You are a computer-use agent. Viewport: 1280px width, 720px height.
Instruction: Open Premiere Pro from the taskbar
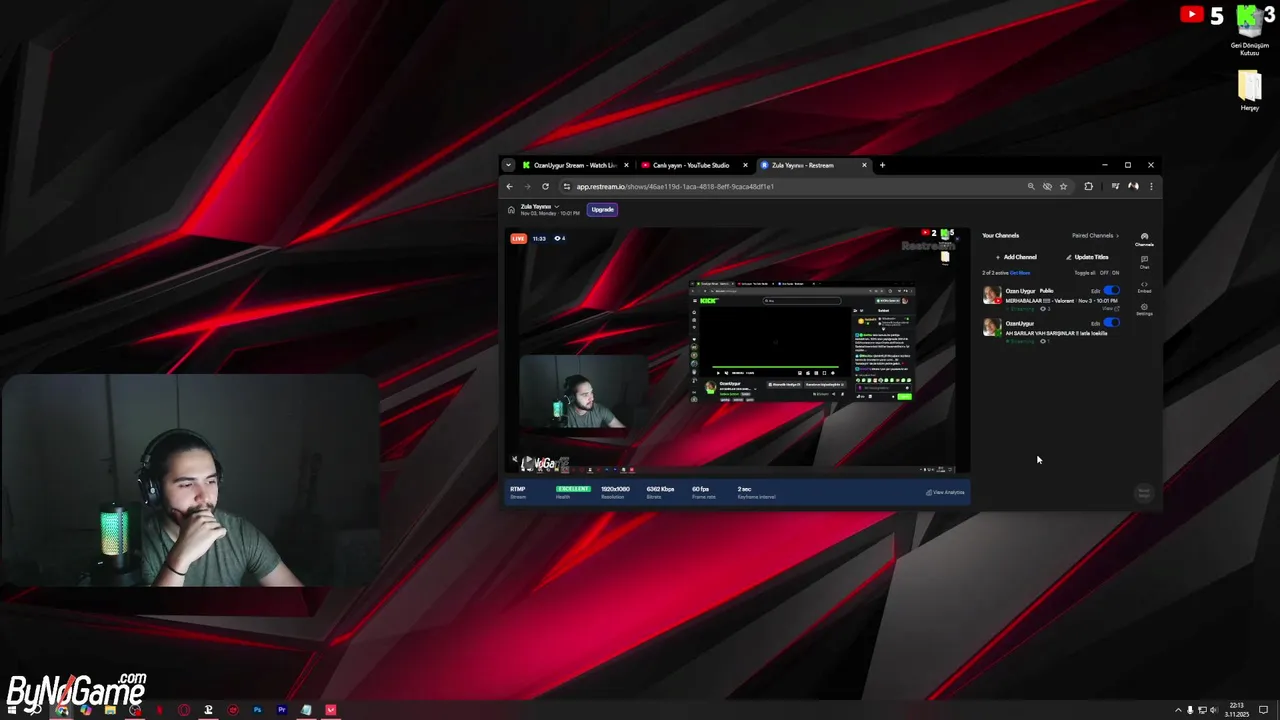click(x=282, y=710)
